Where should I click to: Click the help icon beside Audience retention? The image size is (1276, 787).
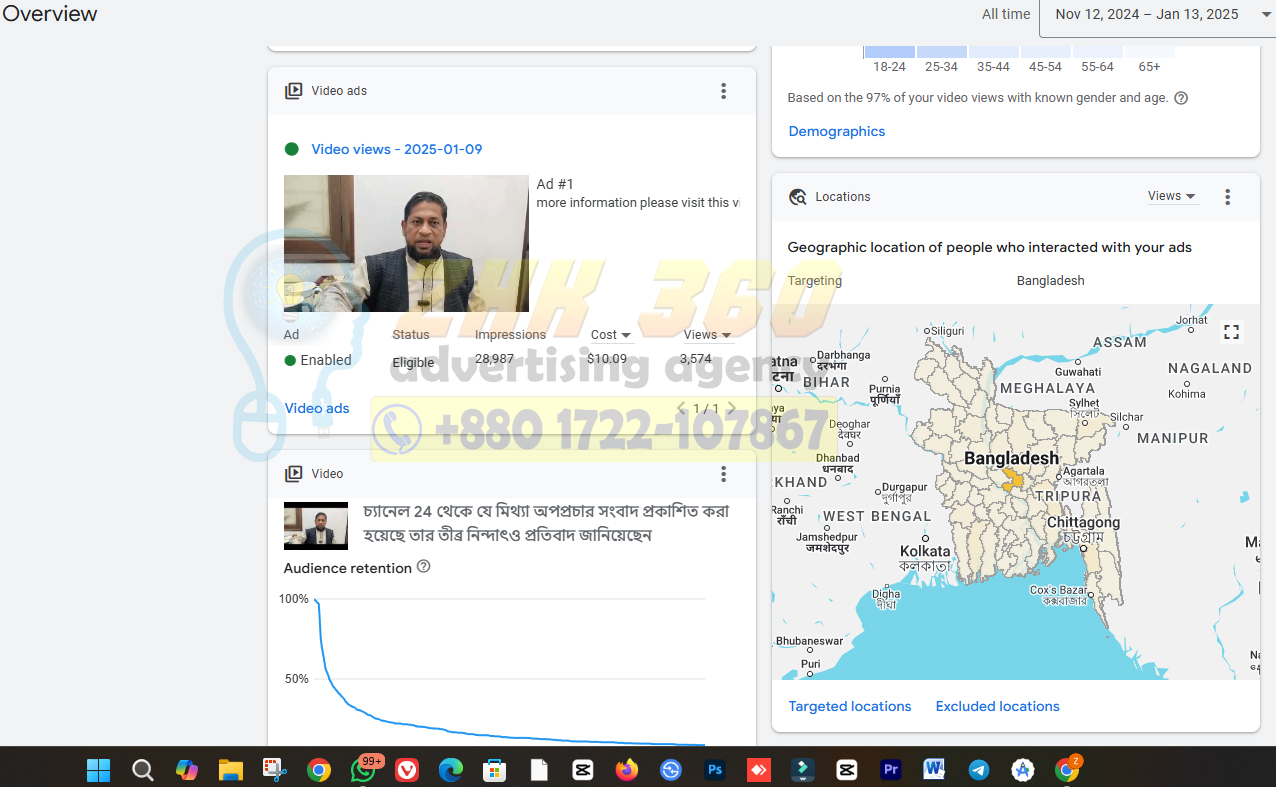click(423, 567)
